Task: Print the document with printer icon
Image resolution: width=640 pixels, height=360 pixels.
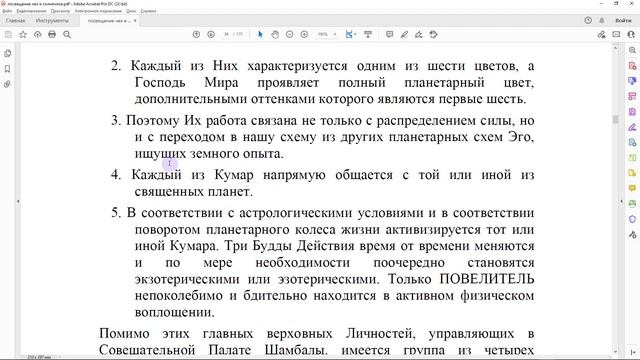Action: pyautogui.click(x=52, y=35)
